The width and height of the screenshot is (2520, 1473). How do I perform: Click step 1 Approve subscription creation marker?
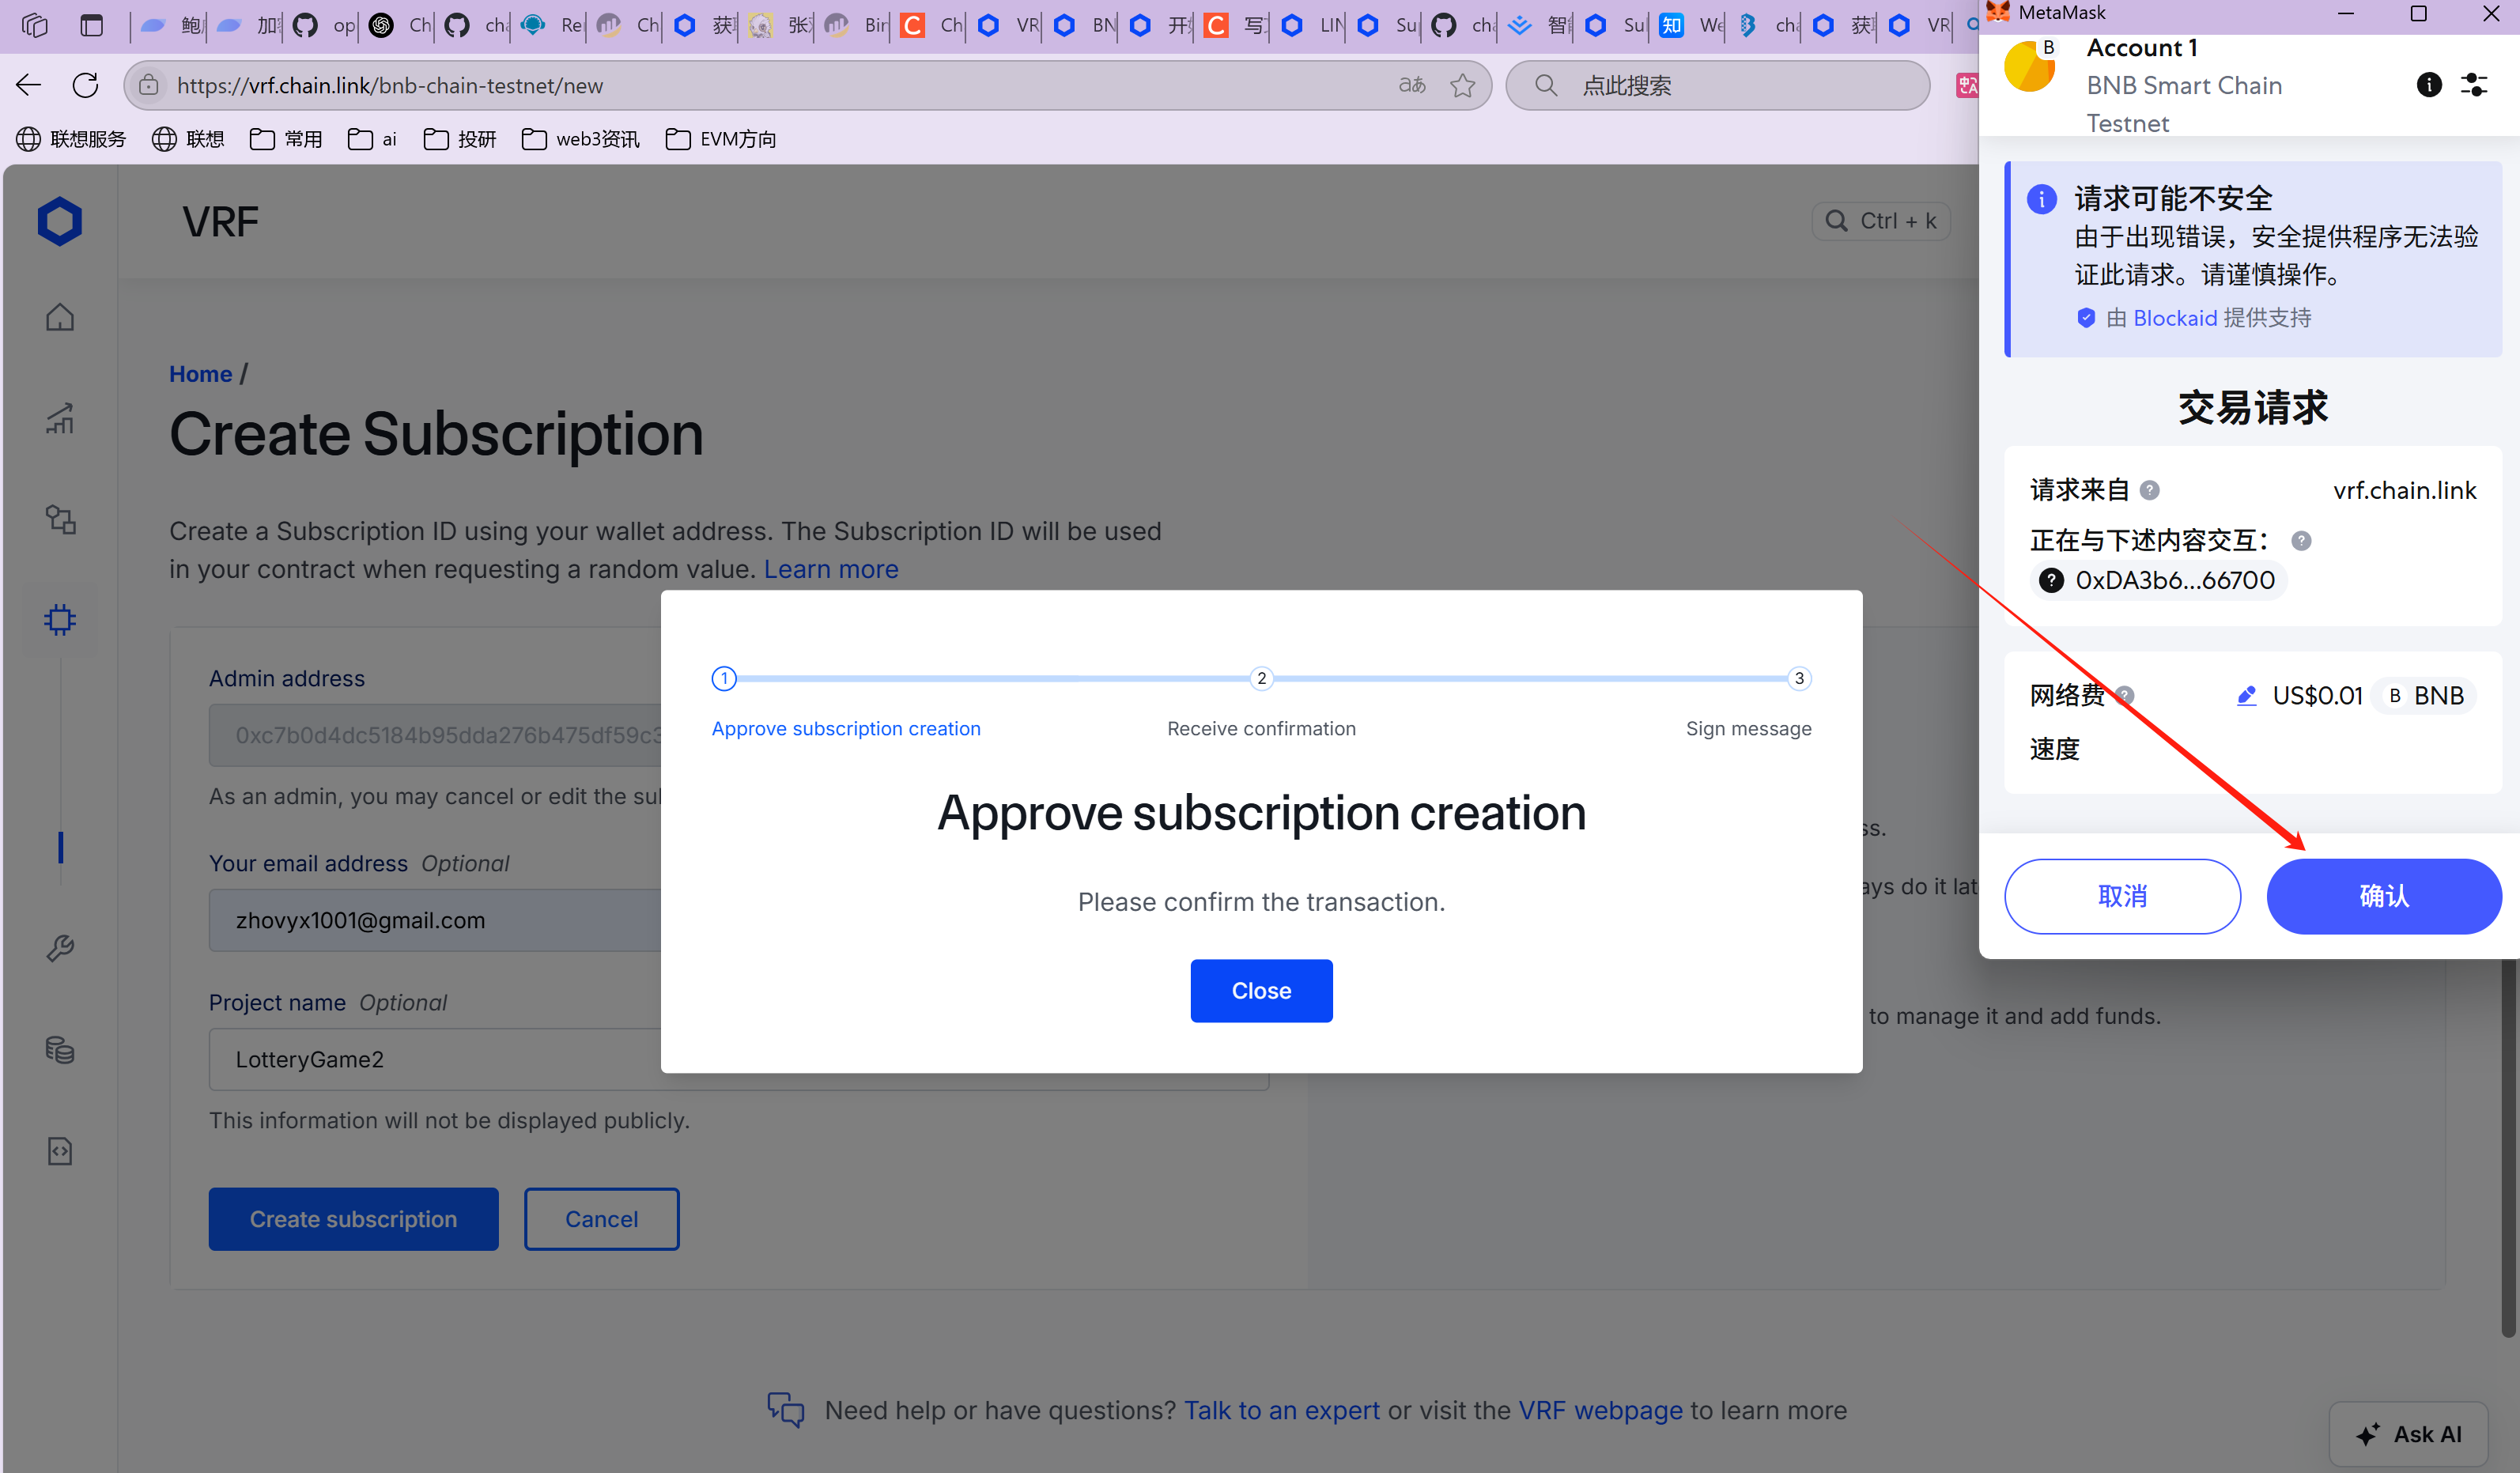pos(724,678)
